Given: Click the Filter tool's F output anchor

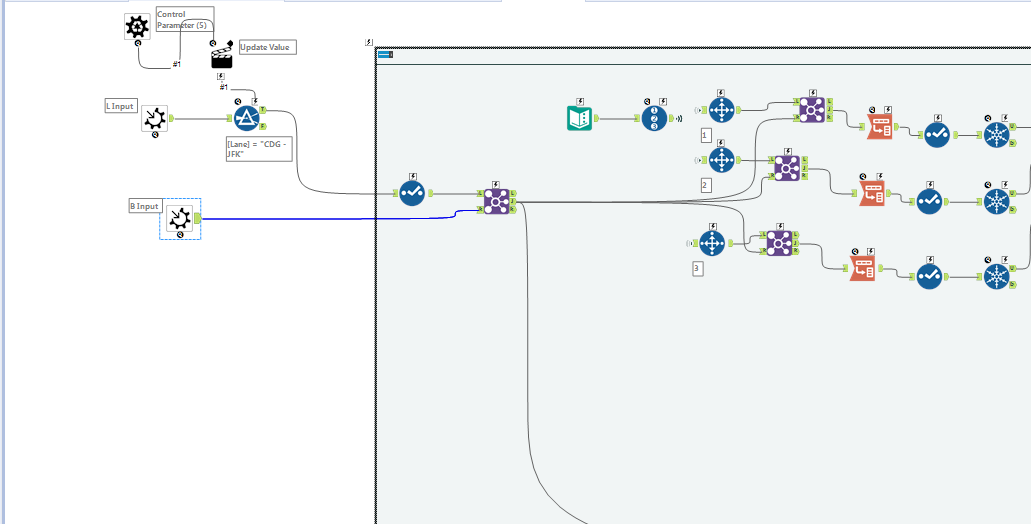Looking at the screenshot, I should 263,126.
